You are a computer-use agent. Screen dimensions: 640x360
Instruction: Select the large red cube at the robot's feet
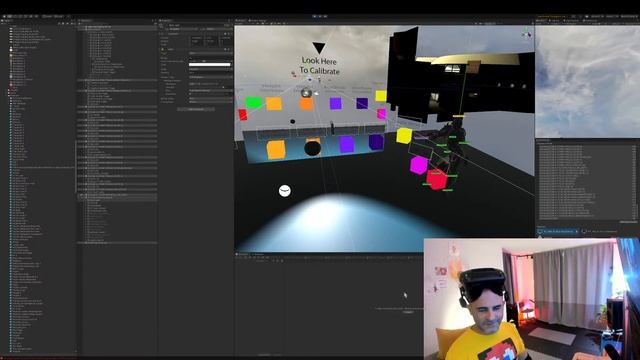click(436, 180)
